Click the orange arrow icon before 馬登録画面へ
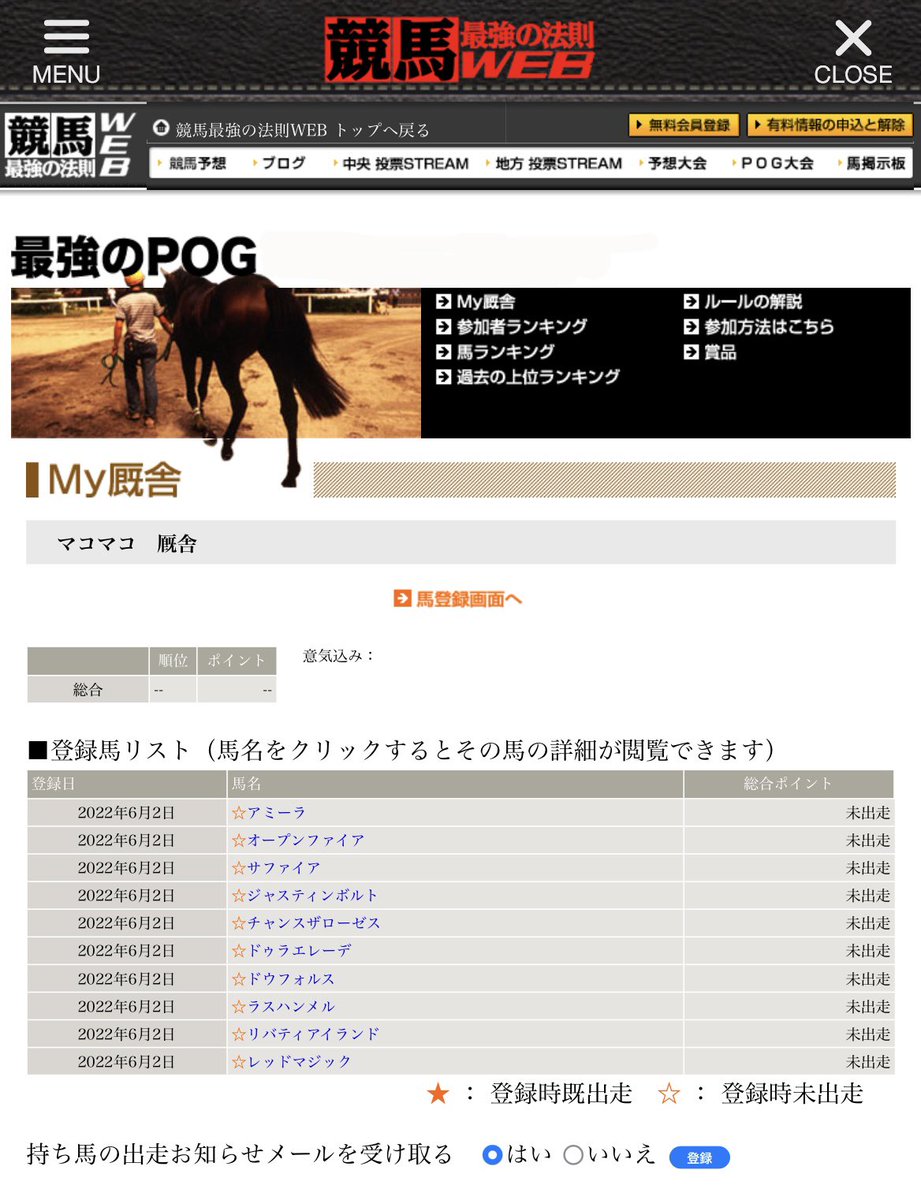Image resolution: width=921 pixels, height=1200 pixels. pyautogui.click(x=402, y=599)
